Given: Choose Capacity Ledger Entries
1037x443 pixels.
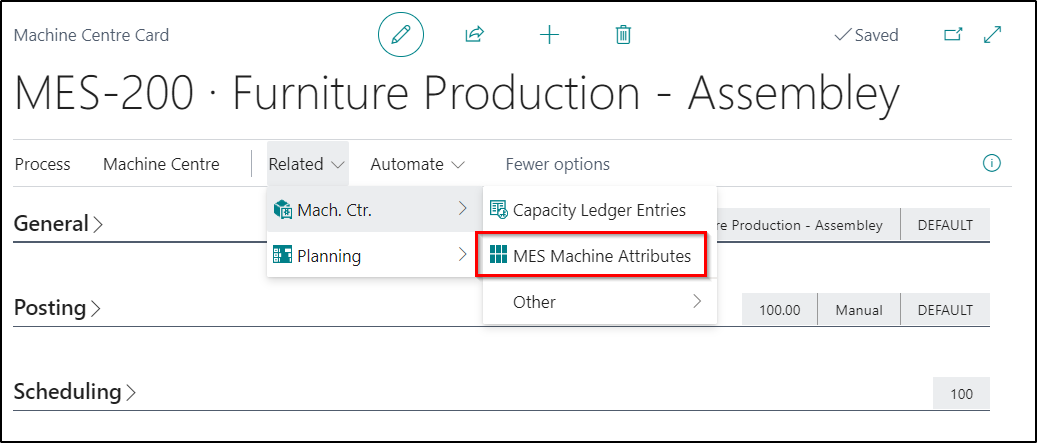Looking at the screenshot, I should point(599,210).
